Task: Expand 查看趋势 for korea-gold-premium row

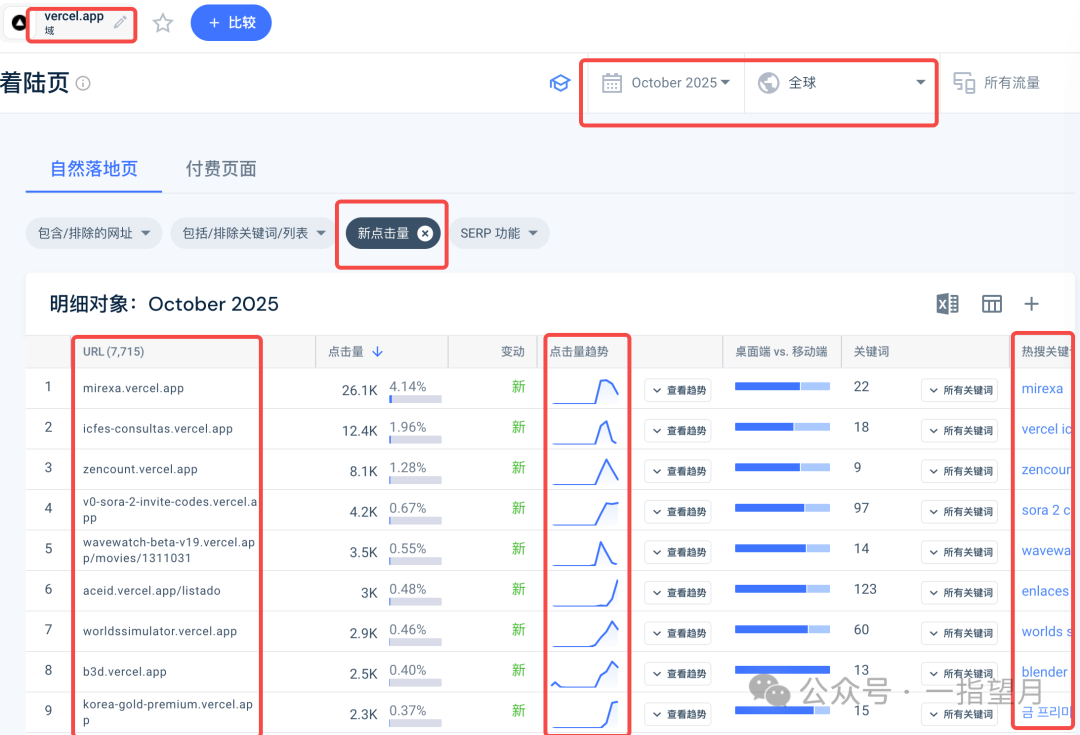Action: [x=678, y=715]
